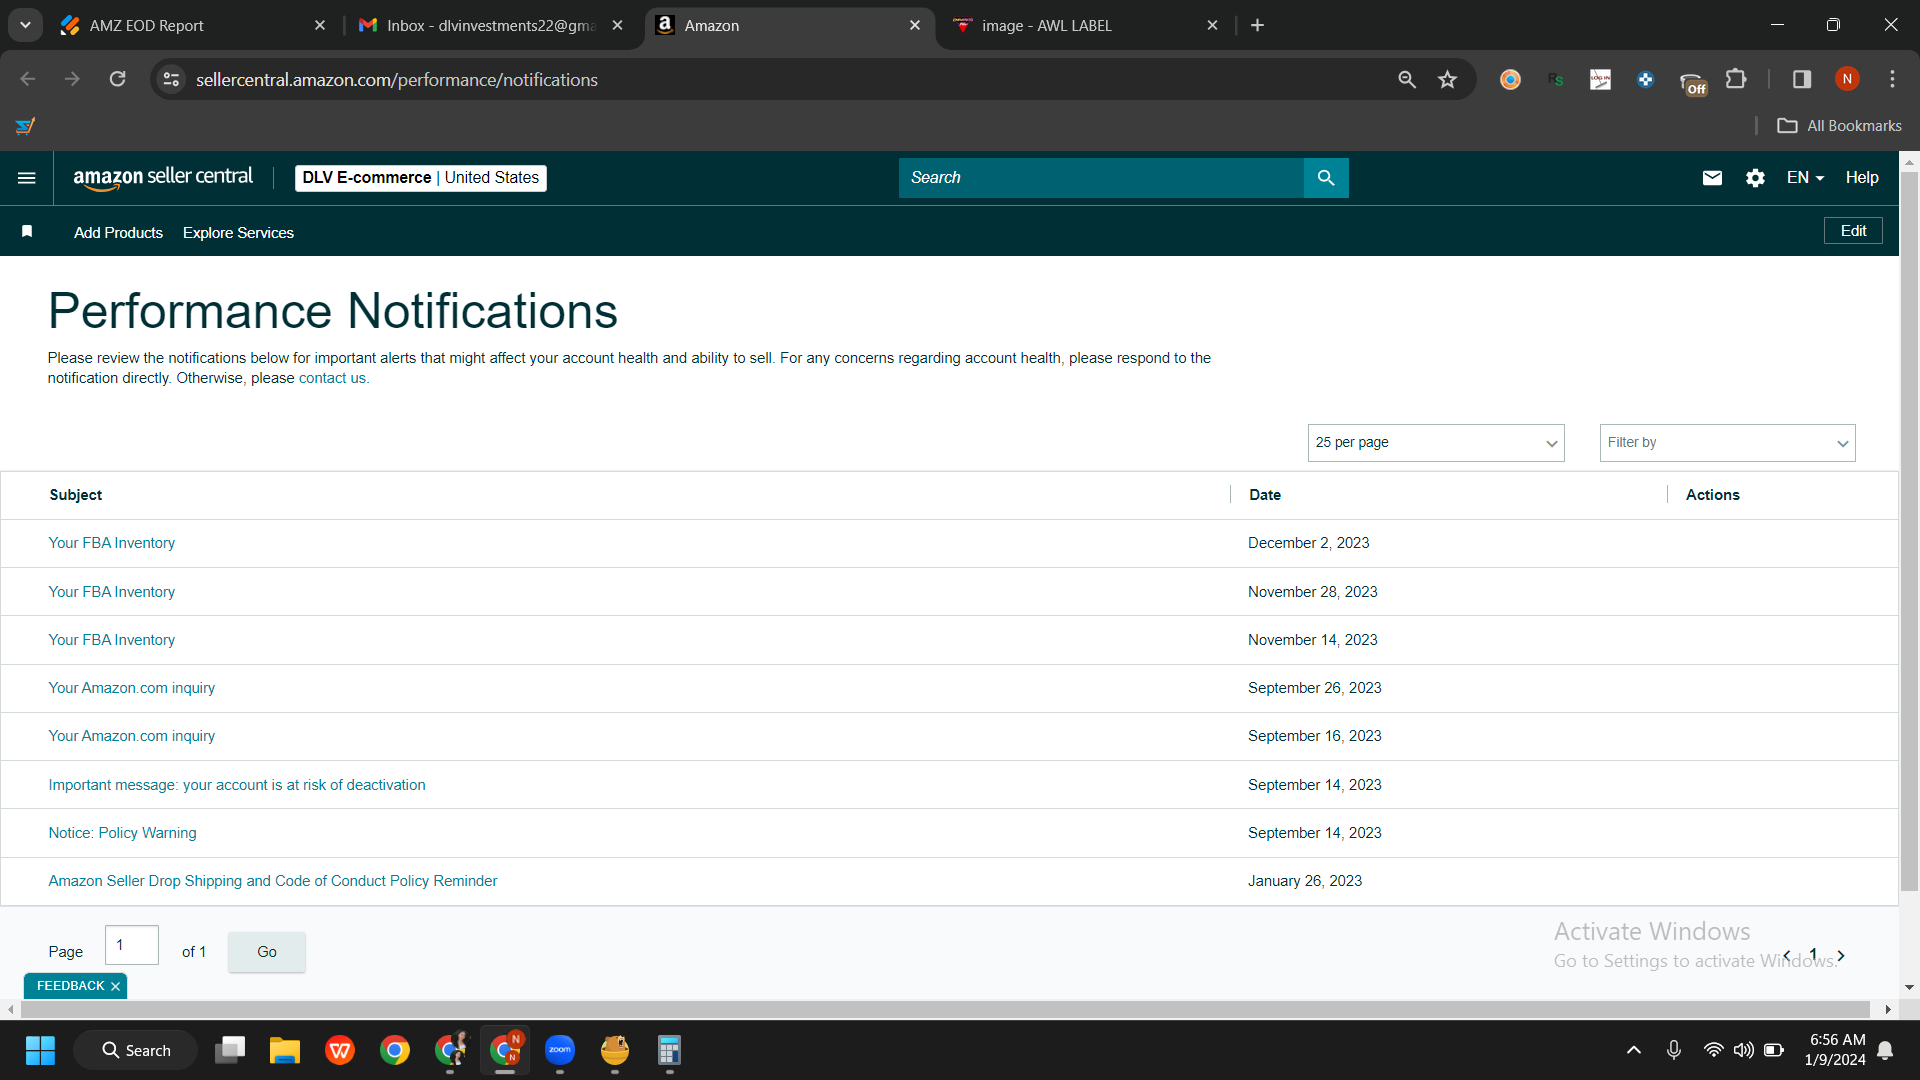The image size is (1920, 1080).
Task: Click the Amazon Seller Central logo
Action: point(163,178)
